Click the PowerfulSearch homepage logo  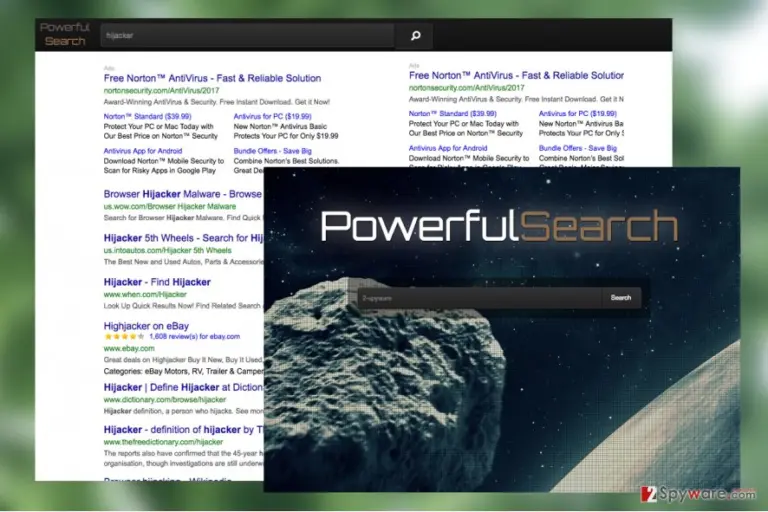[x=499, y=226]
